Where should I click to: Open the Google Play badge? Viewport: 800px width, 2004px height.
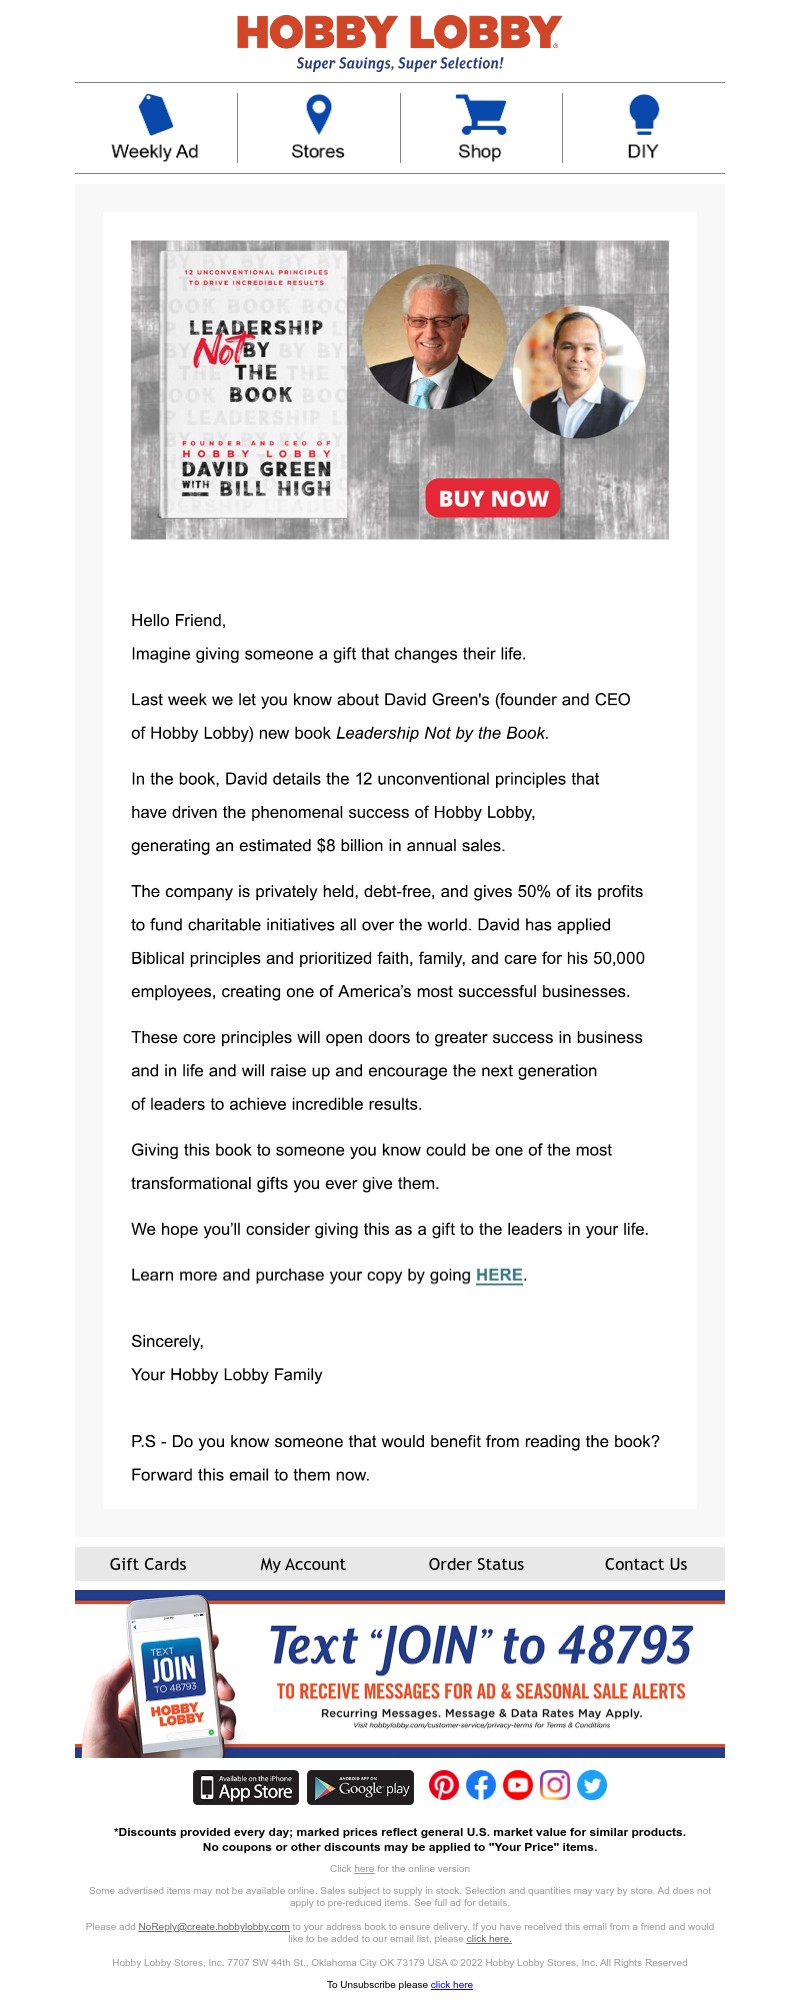[361, 1787]
